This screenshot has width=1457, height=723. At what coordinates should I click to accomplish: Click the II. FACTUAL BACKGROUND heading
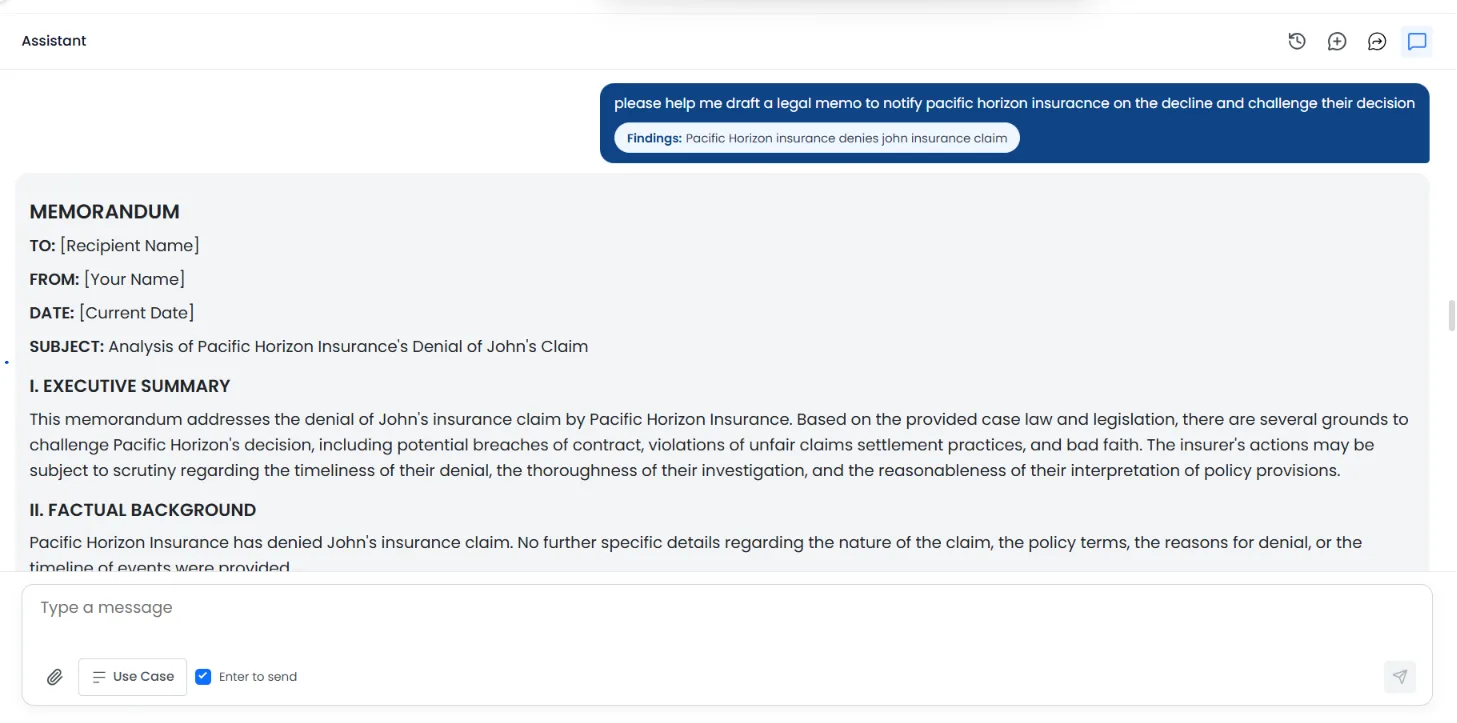143,510
